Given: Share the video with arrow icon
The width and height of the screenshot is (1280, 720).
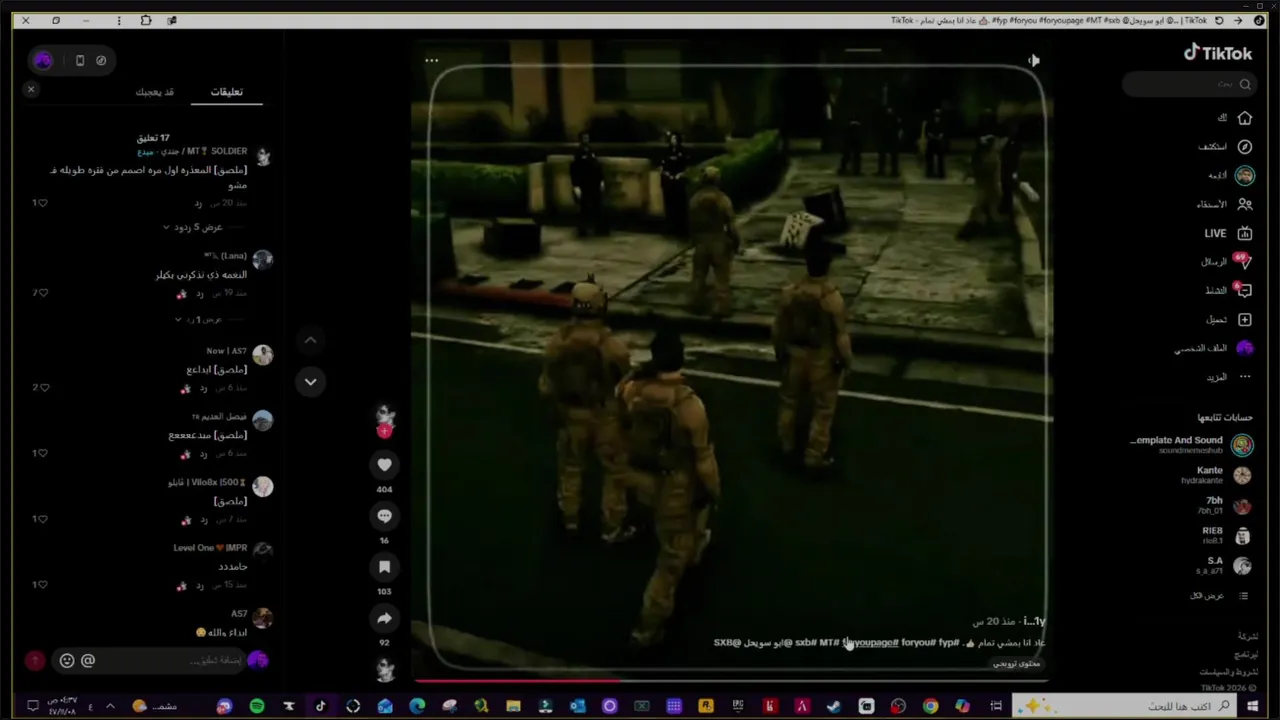Looking at the screenshot, I should 384,618.
